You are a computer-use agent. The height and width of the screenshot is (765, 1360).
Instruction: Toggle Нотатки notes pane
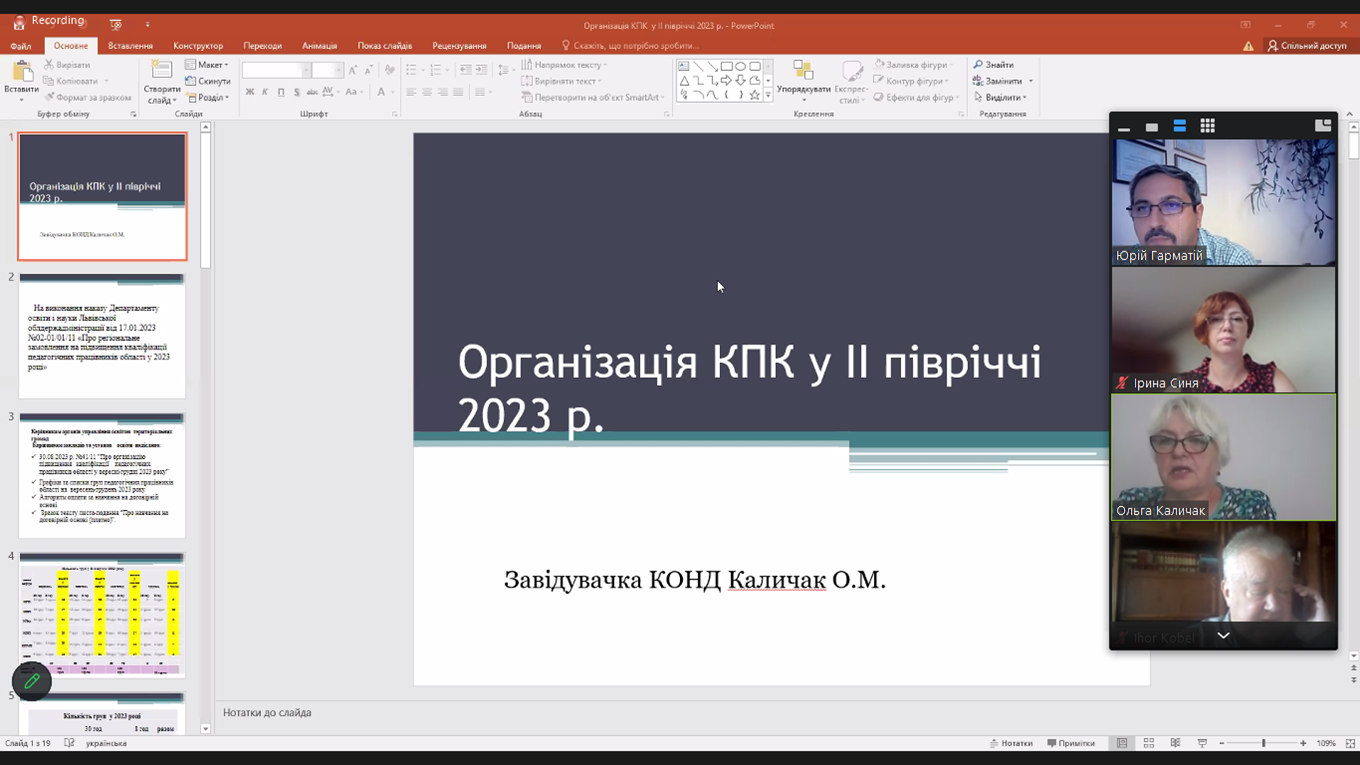tap(1011, 744)
